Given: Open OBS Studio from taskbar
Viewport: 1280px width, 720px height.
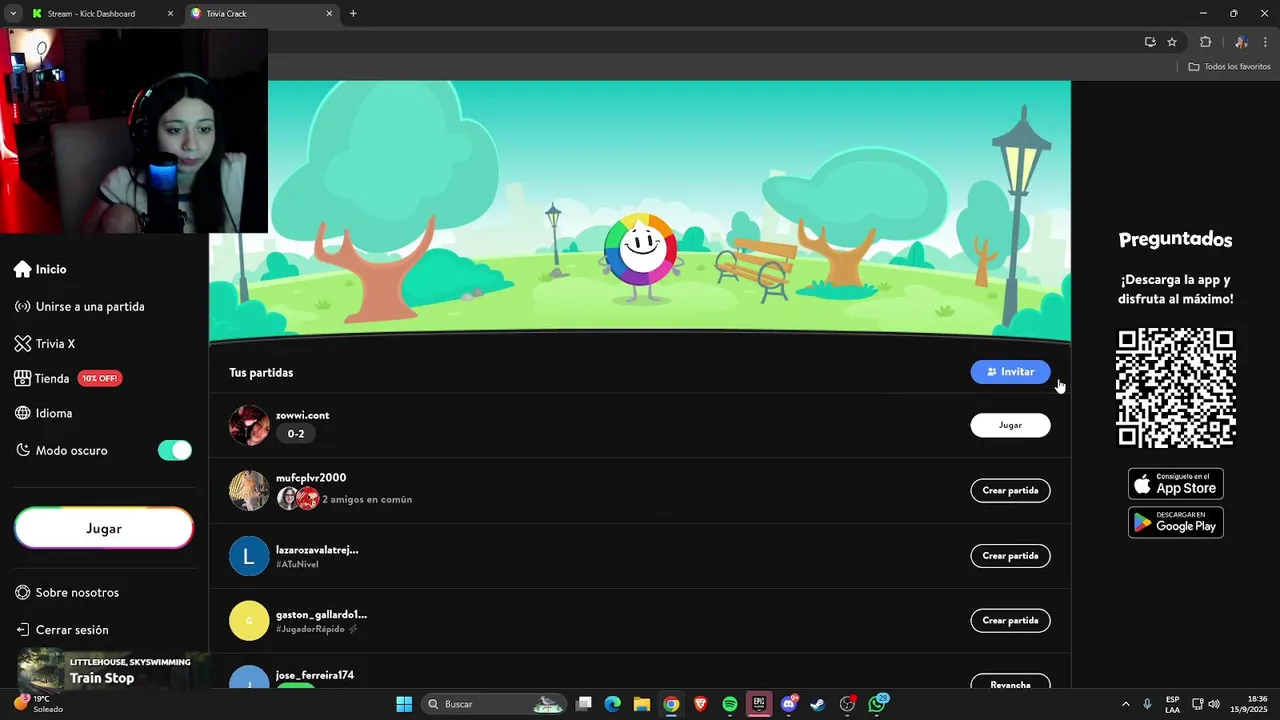Looking at the screenshot, I should tap(848, 704).
